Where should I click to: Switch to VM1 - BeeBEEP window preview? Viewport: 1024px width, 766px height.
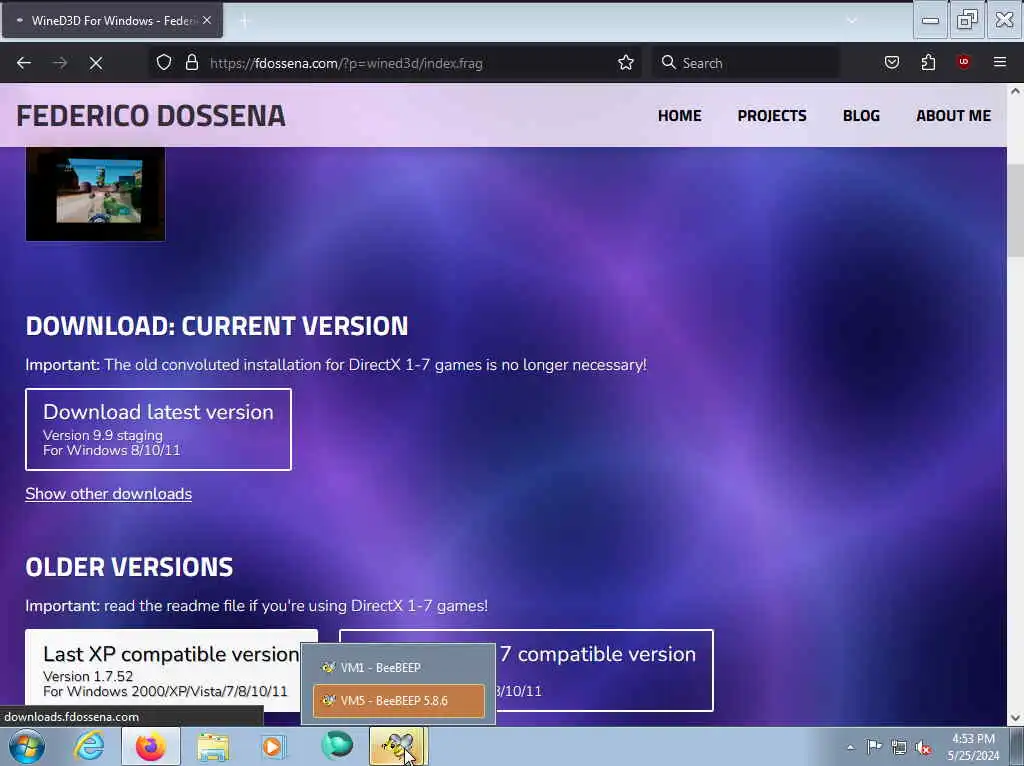[x=398, y=667]
